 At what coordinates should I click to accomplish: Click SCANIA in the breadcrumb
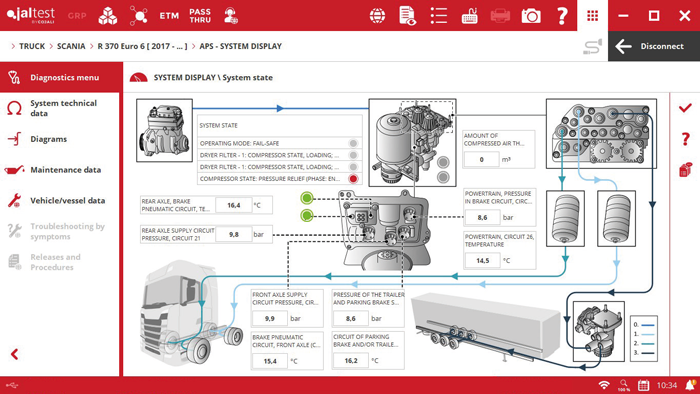click(x=71, y=46)
